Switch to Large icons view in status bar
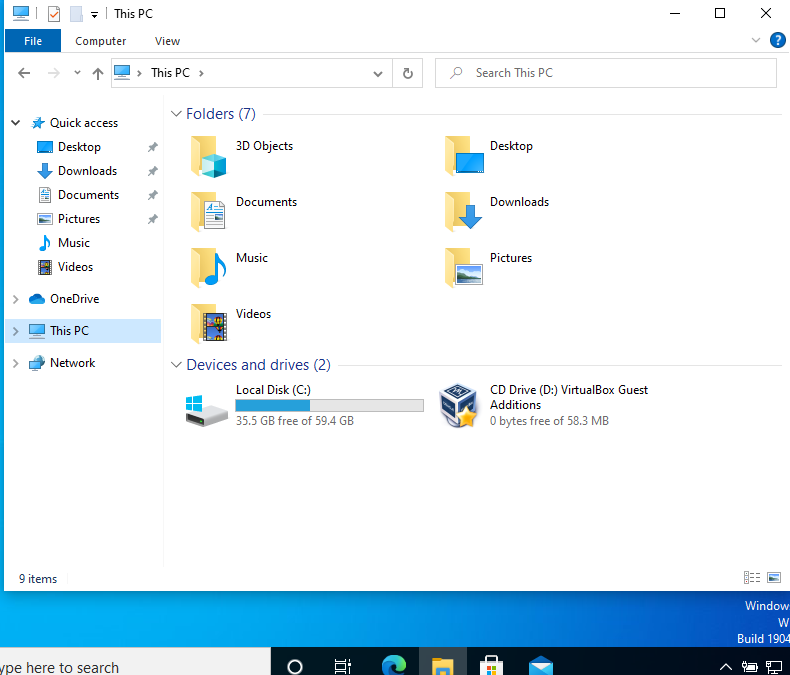 (774, 577)
